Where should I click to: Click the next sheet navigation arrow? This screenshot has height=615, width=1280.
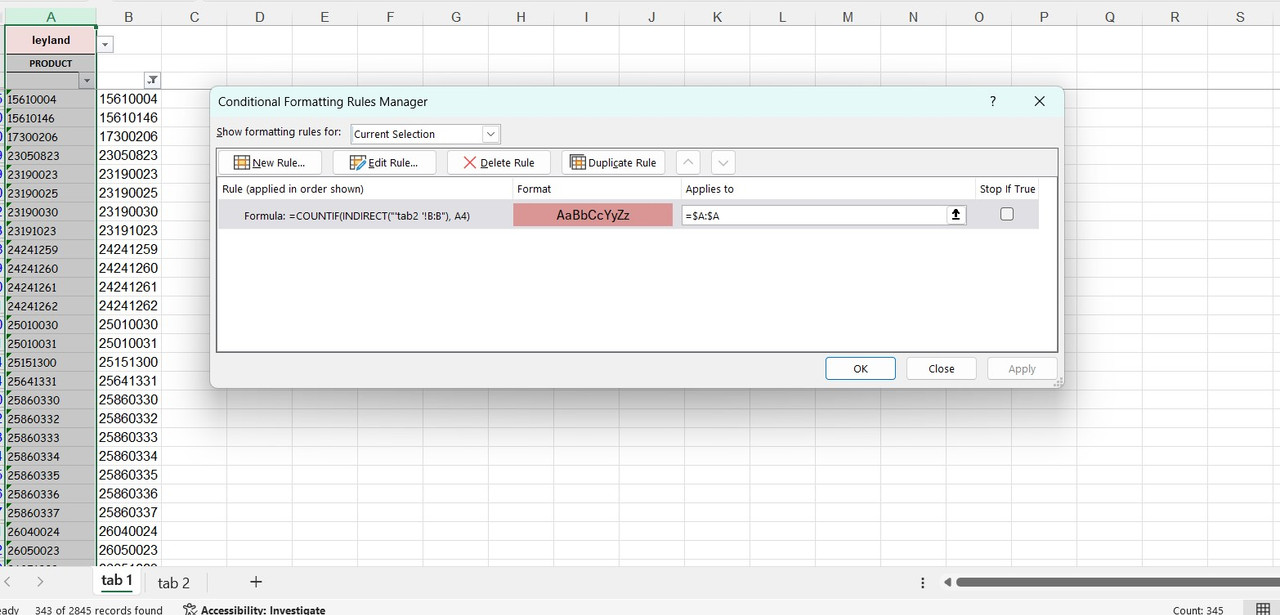(x=40, y=582)
